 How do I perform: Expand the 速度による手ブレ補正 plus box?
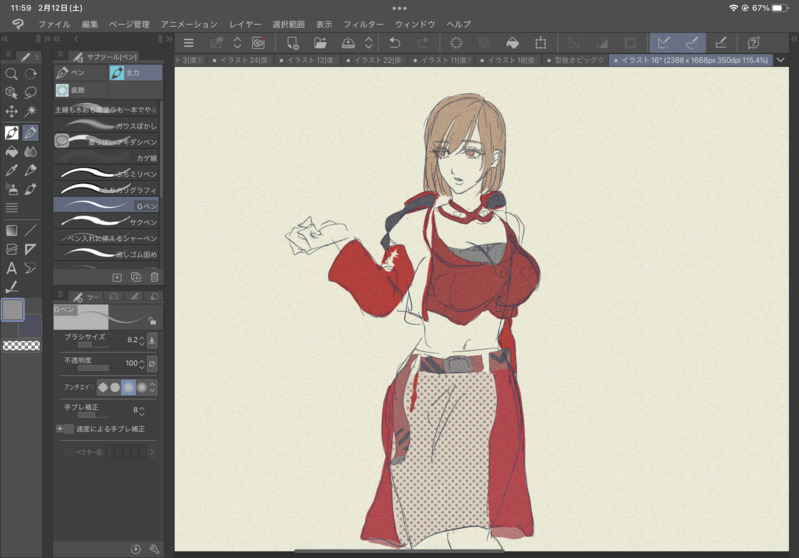pyautogui.click(x=59, y=429)
